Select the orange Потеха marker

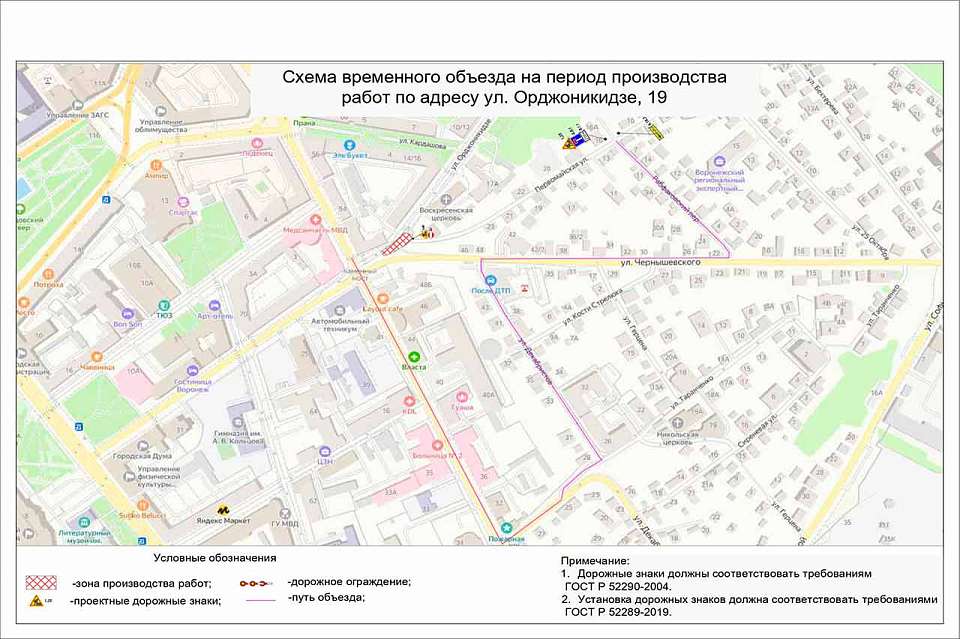(48, 273)
